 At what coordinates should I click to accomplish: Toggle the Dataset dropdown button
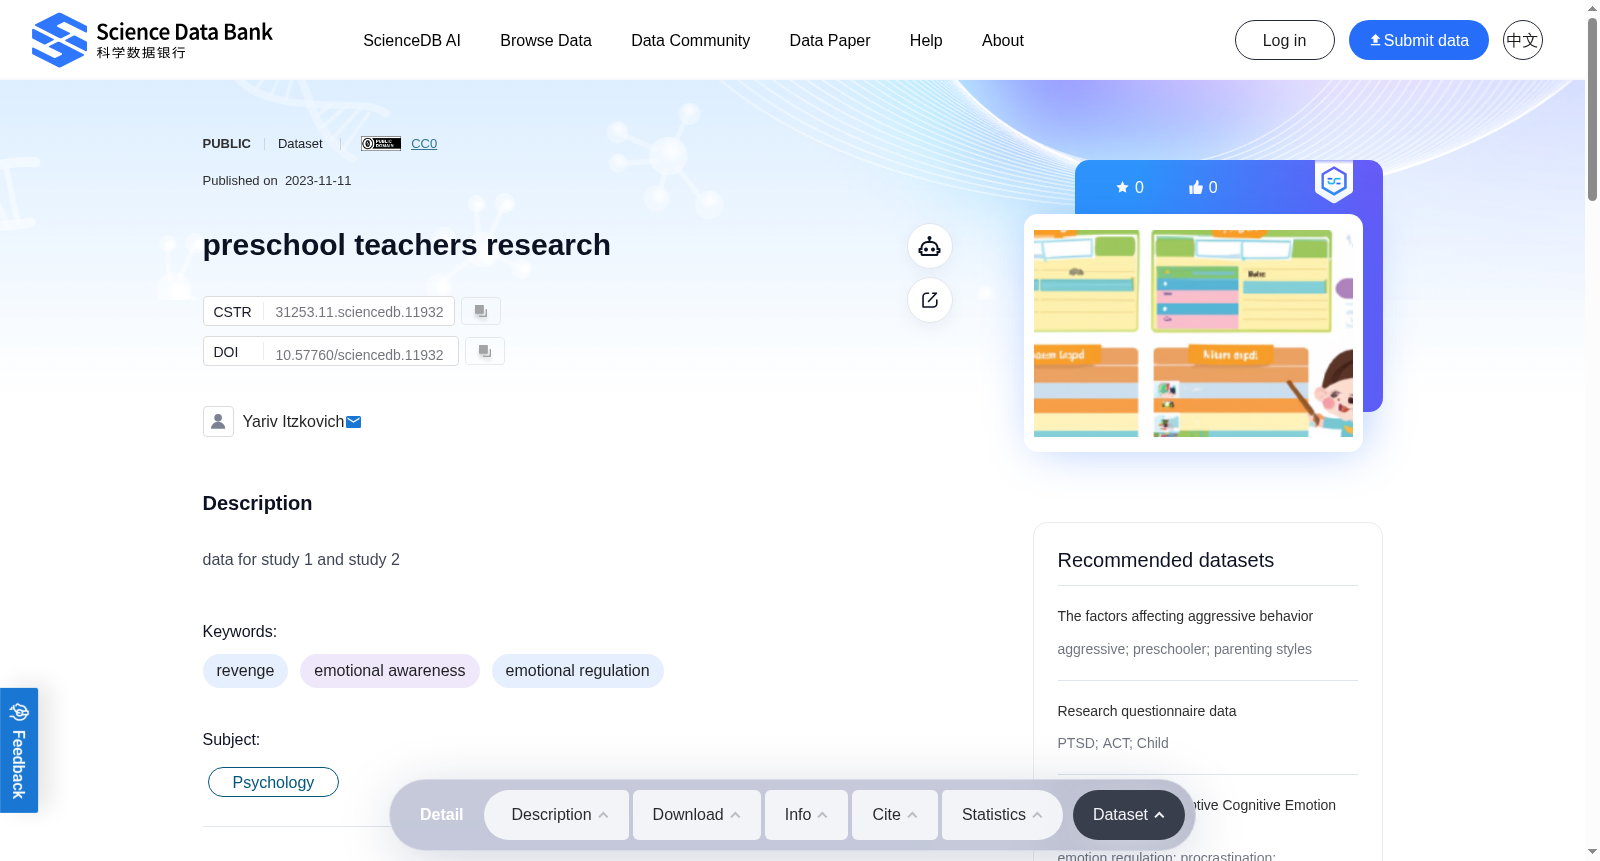pyautogui.click(x=1129, y=815)
